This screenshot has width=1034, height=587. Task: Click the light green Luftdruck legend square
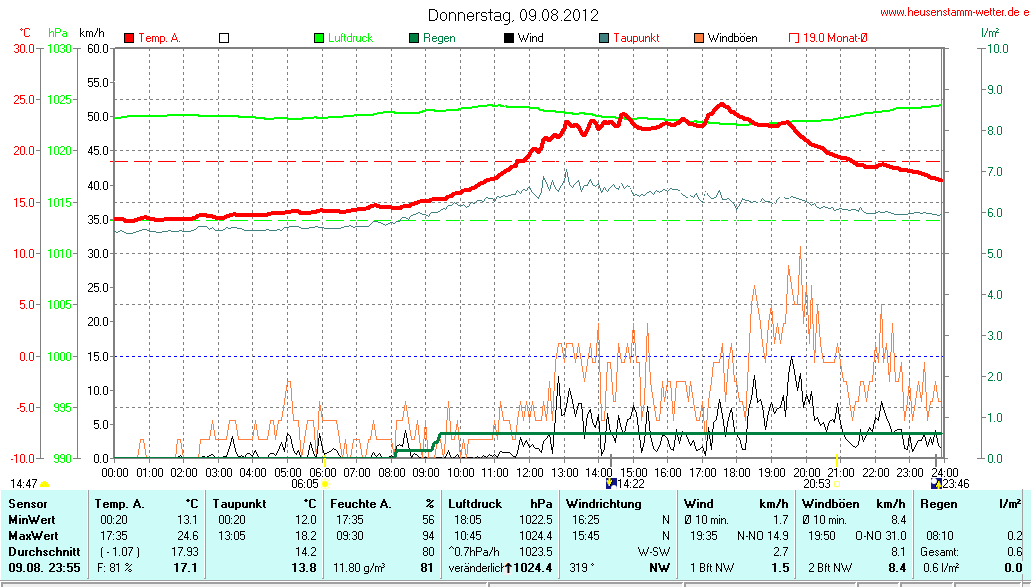tap(319, 38)
